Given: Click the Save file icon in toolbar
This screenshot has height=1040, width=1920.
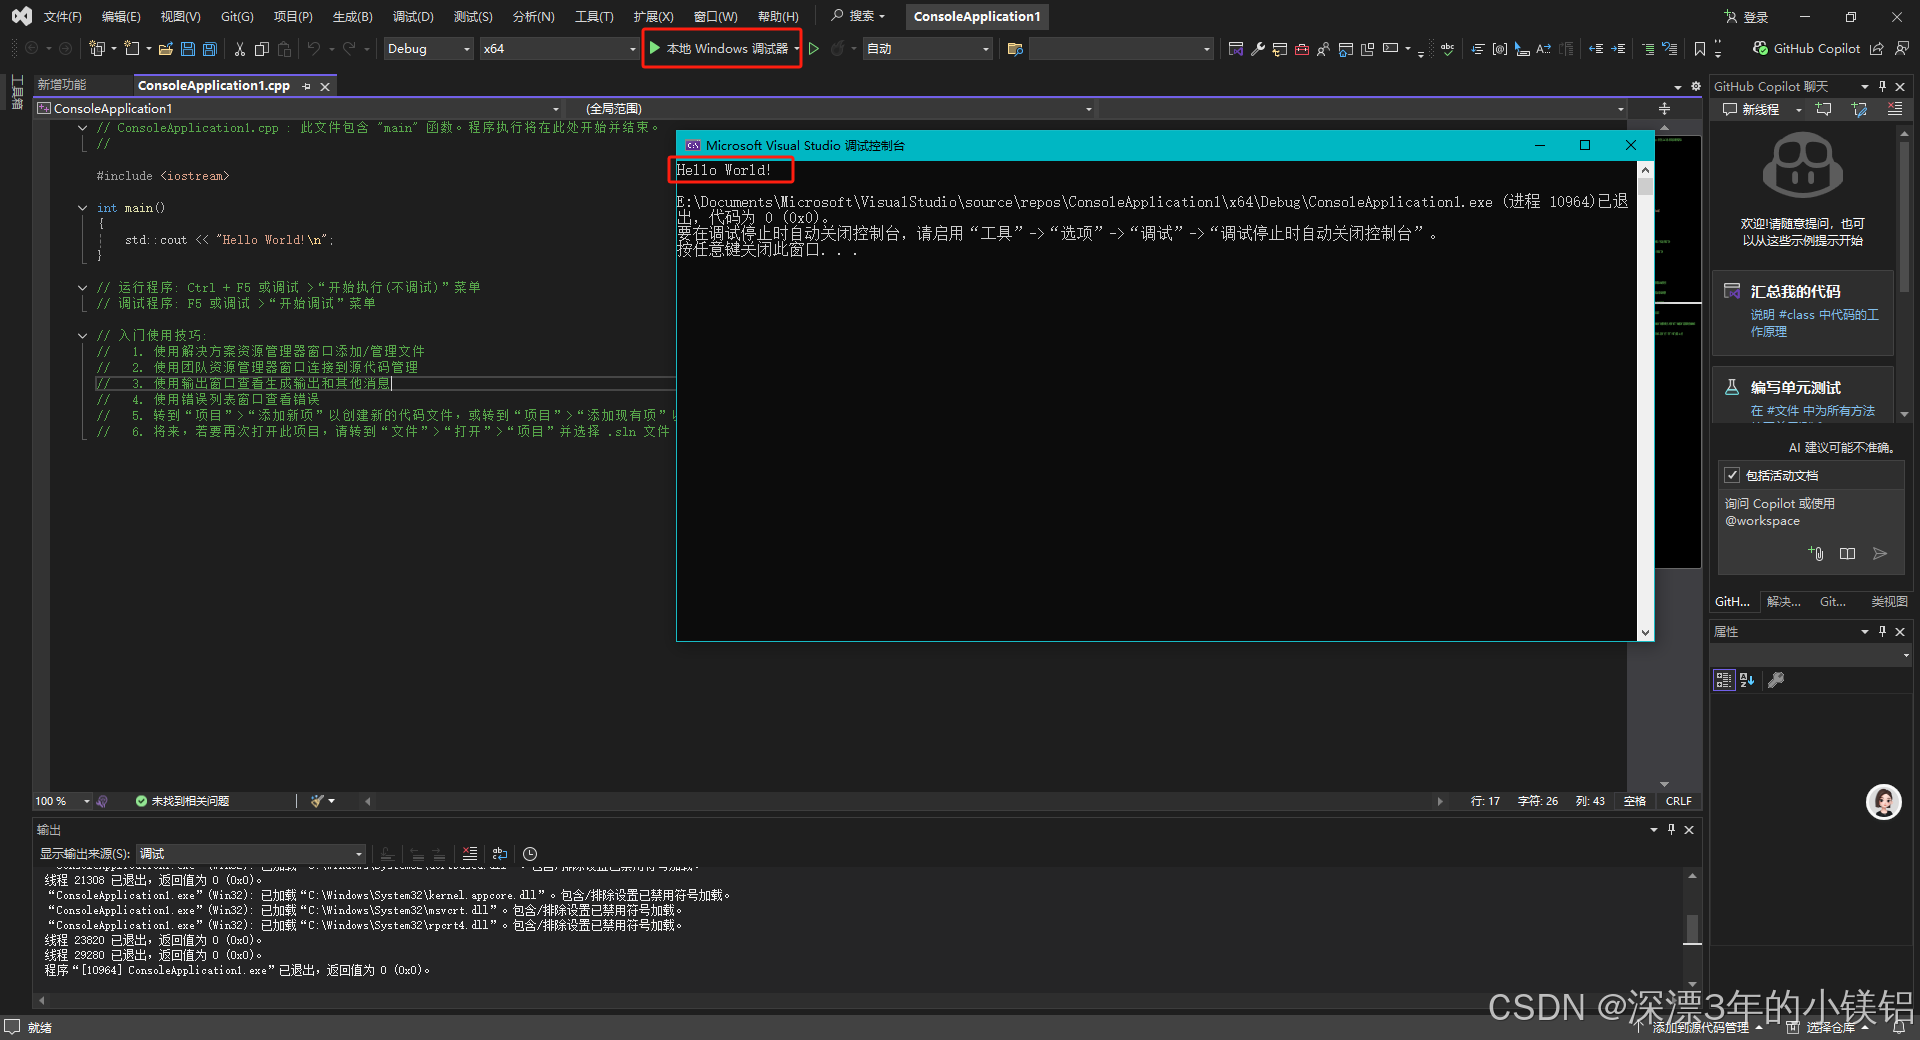Looking at the screenshot, I should pos(187,48).
